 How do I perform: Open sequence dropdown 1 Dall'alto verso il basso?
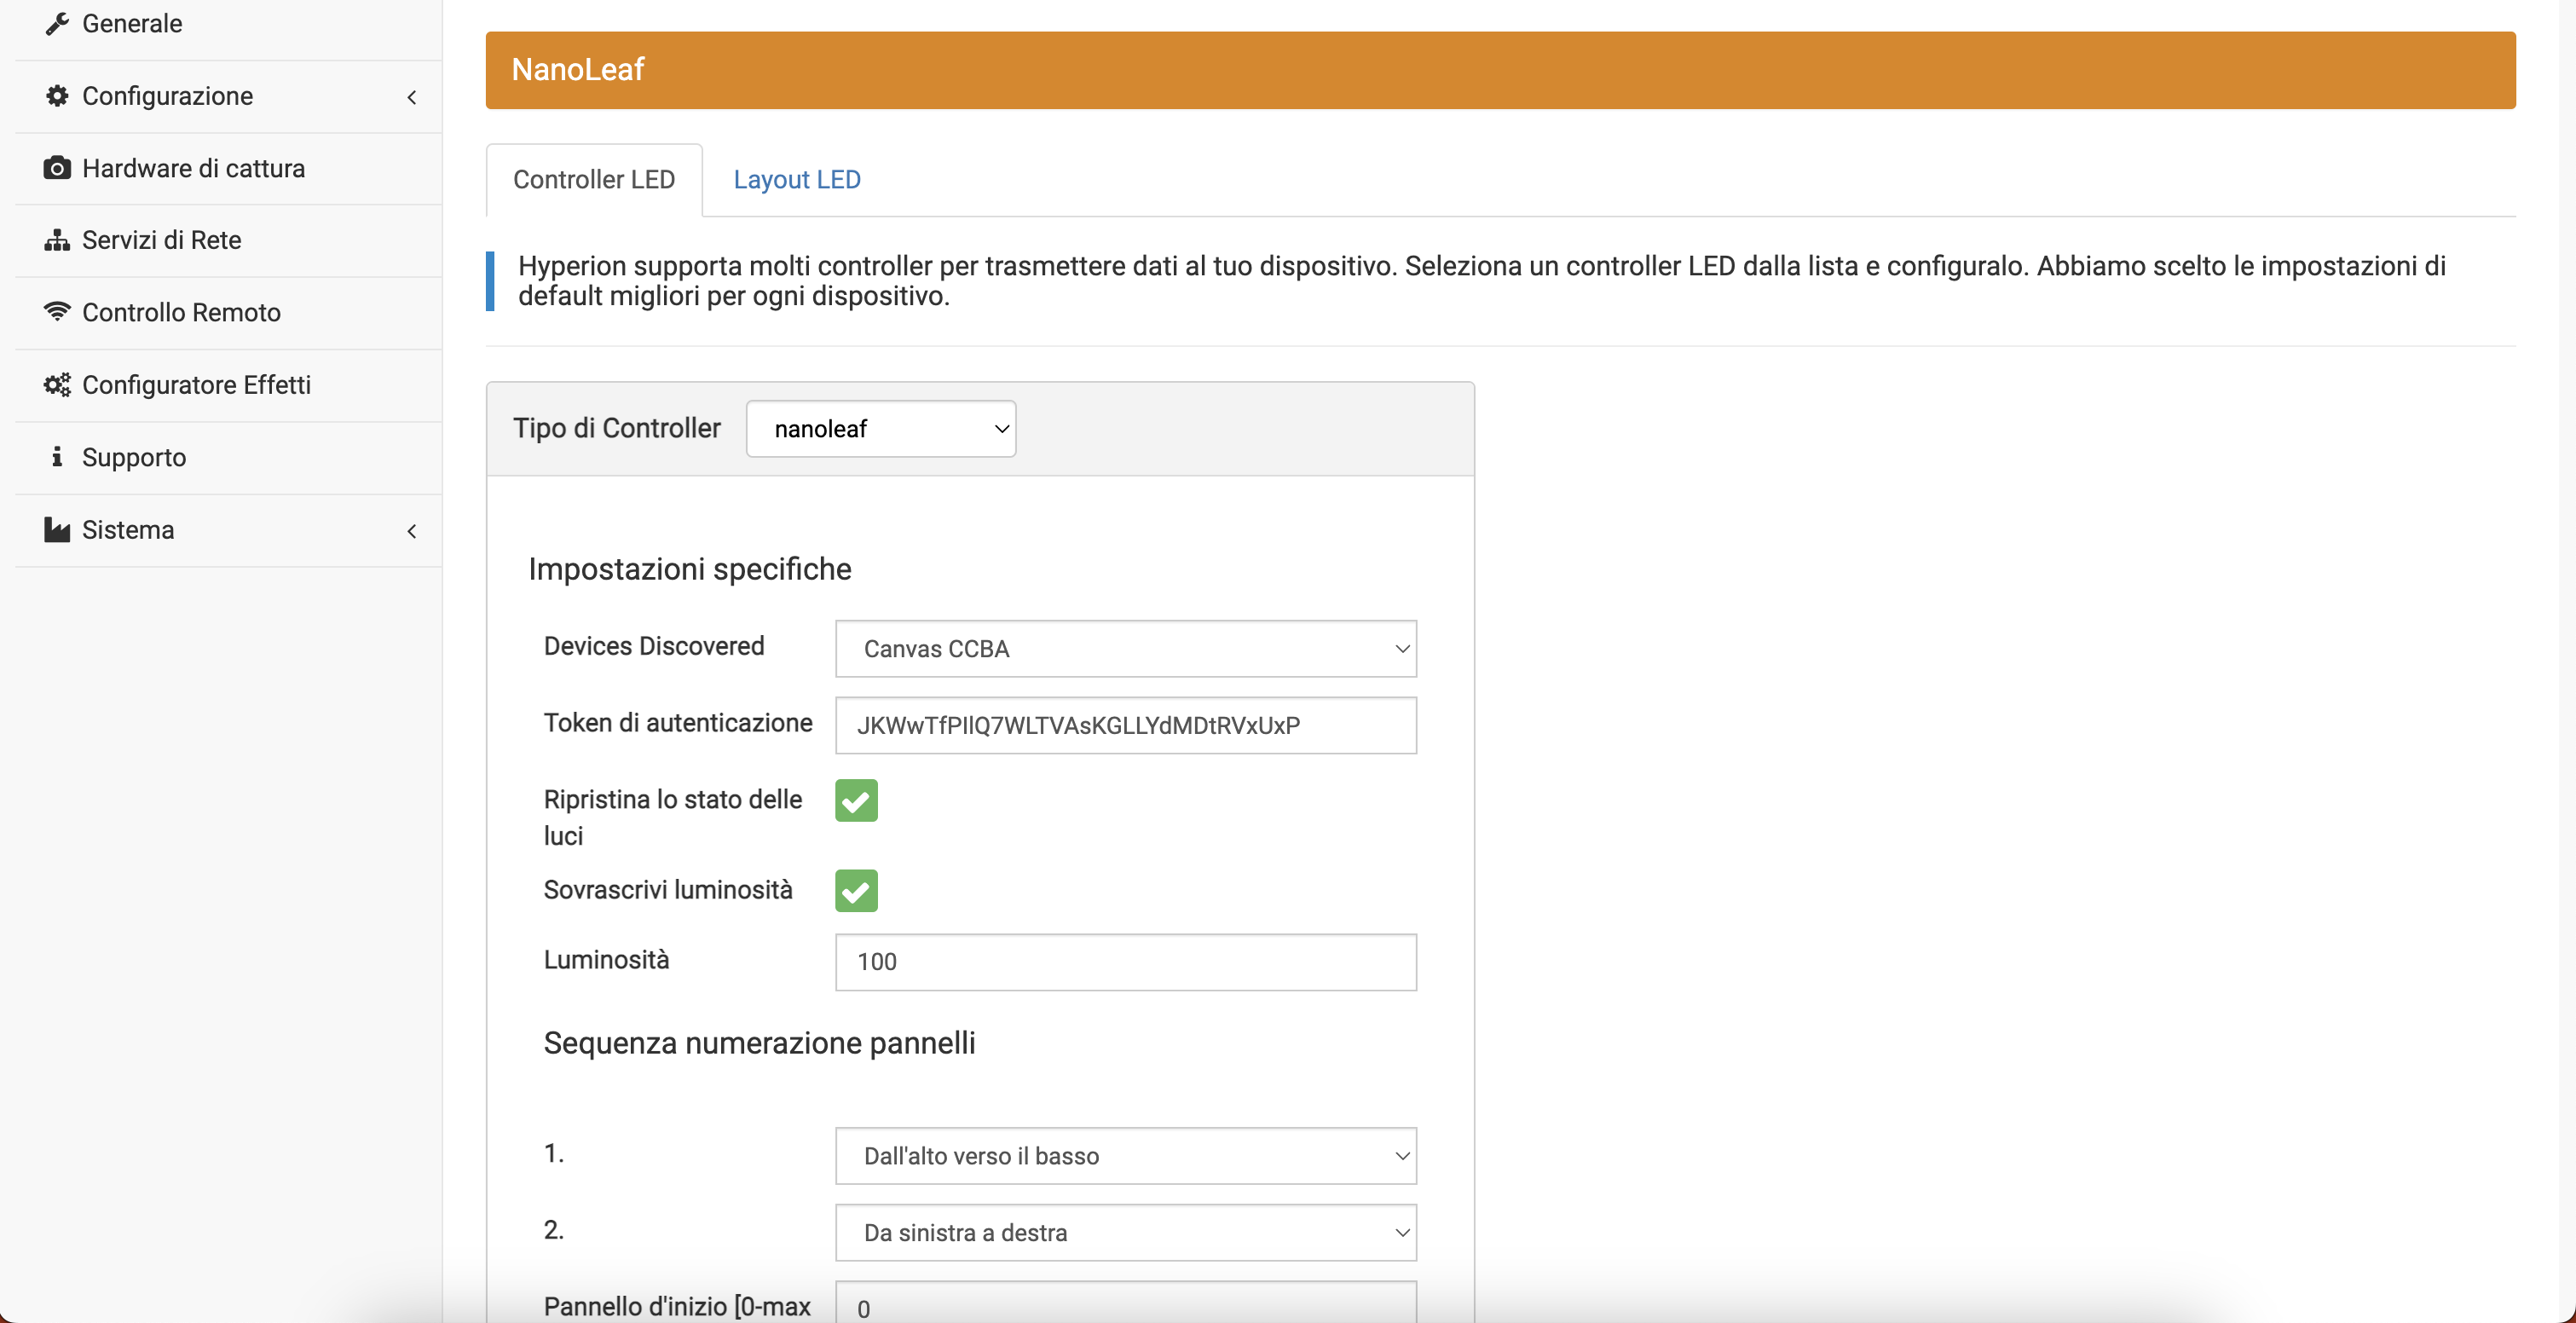pos(1126,1156)
